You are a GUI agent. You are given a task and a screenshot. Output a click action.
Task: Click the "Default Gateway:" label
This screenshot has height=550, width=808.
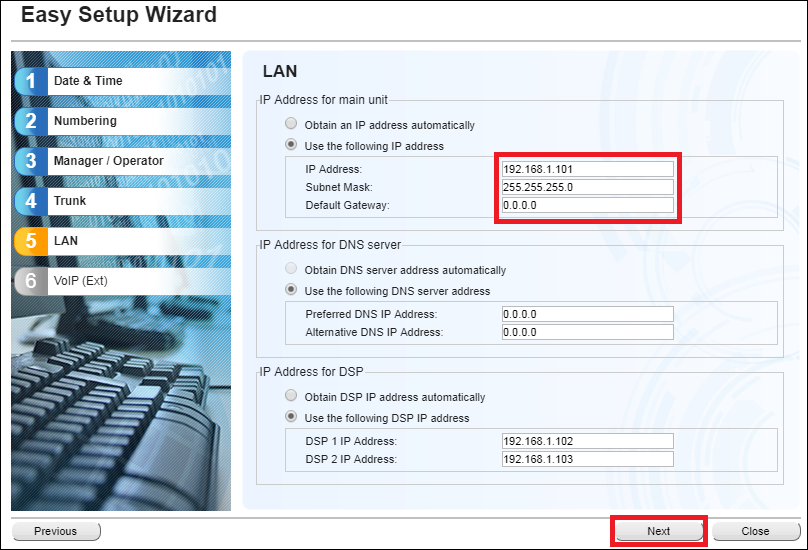pos(347,205)
